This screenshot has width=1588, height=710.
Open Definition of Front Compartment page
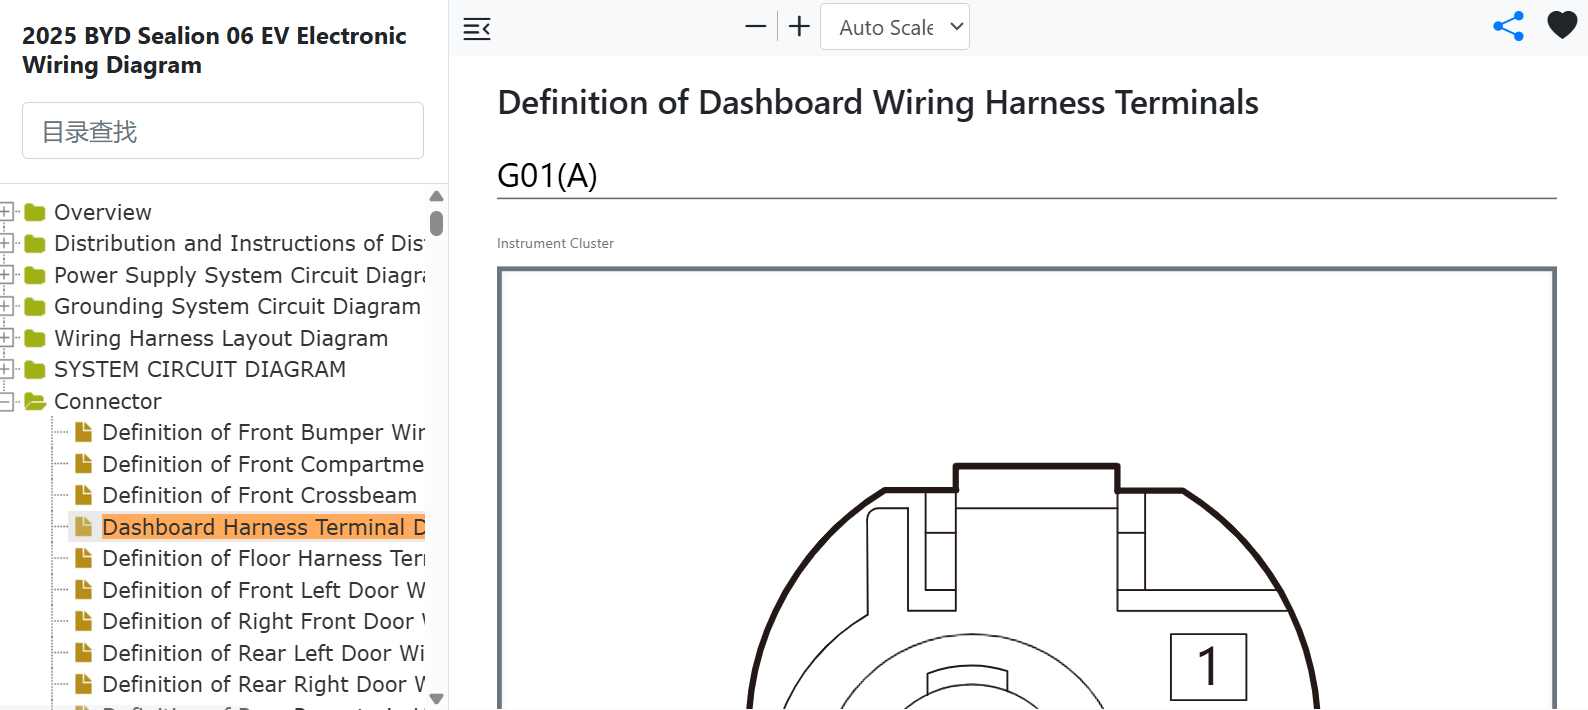(263, 464)
